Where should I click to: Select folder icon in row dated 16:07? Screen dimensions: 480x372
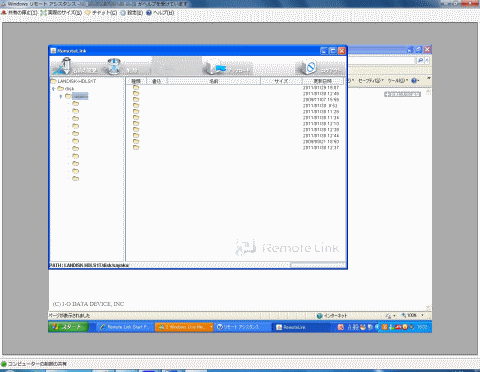(136, 87)
